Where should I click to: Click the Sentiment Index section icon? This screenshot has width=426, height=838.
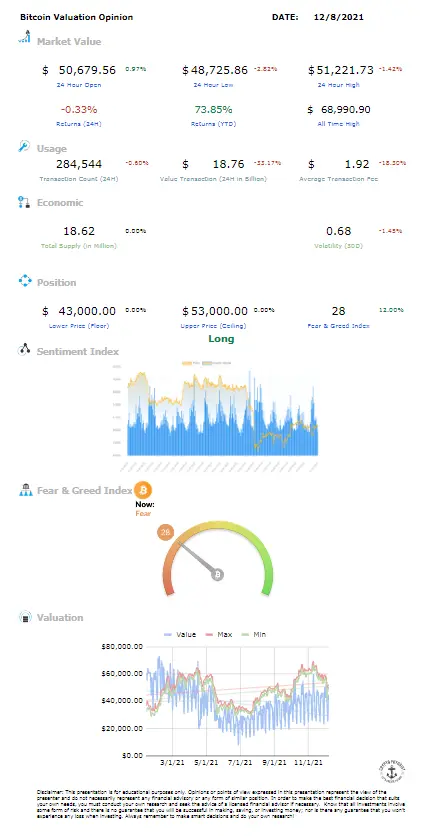click(24, 350)
